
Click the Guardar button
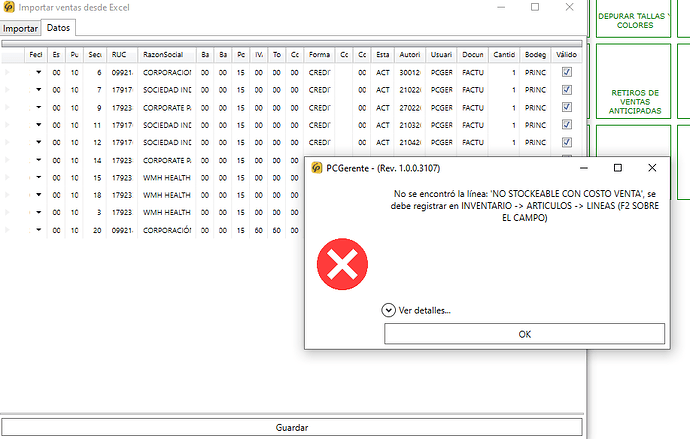click(291, 427)
